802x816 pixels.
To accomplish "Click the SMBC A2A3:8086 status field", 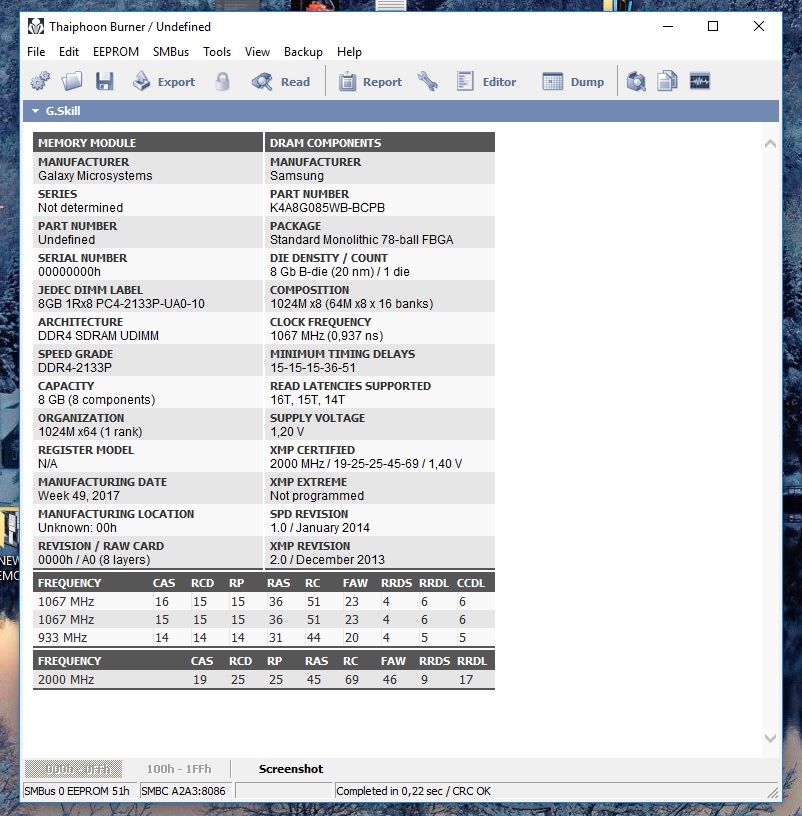I will coord(186,791).
